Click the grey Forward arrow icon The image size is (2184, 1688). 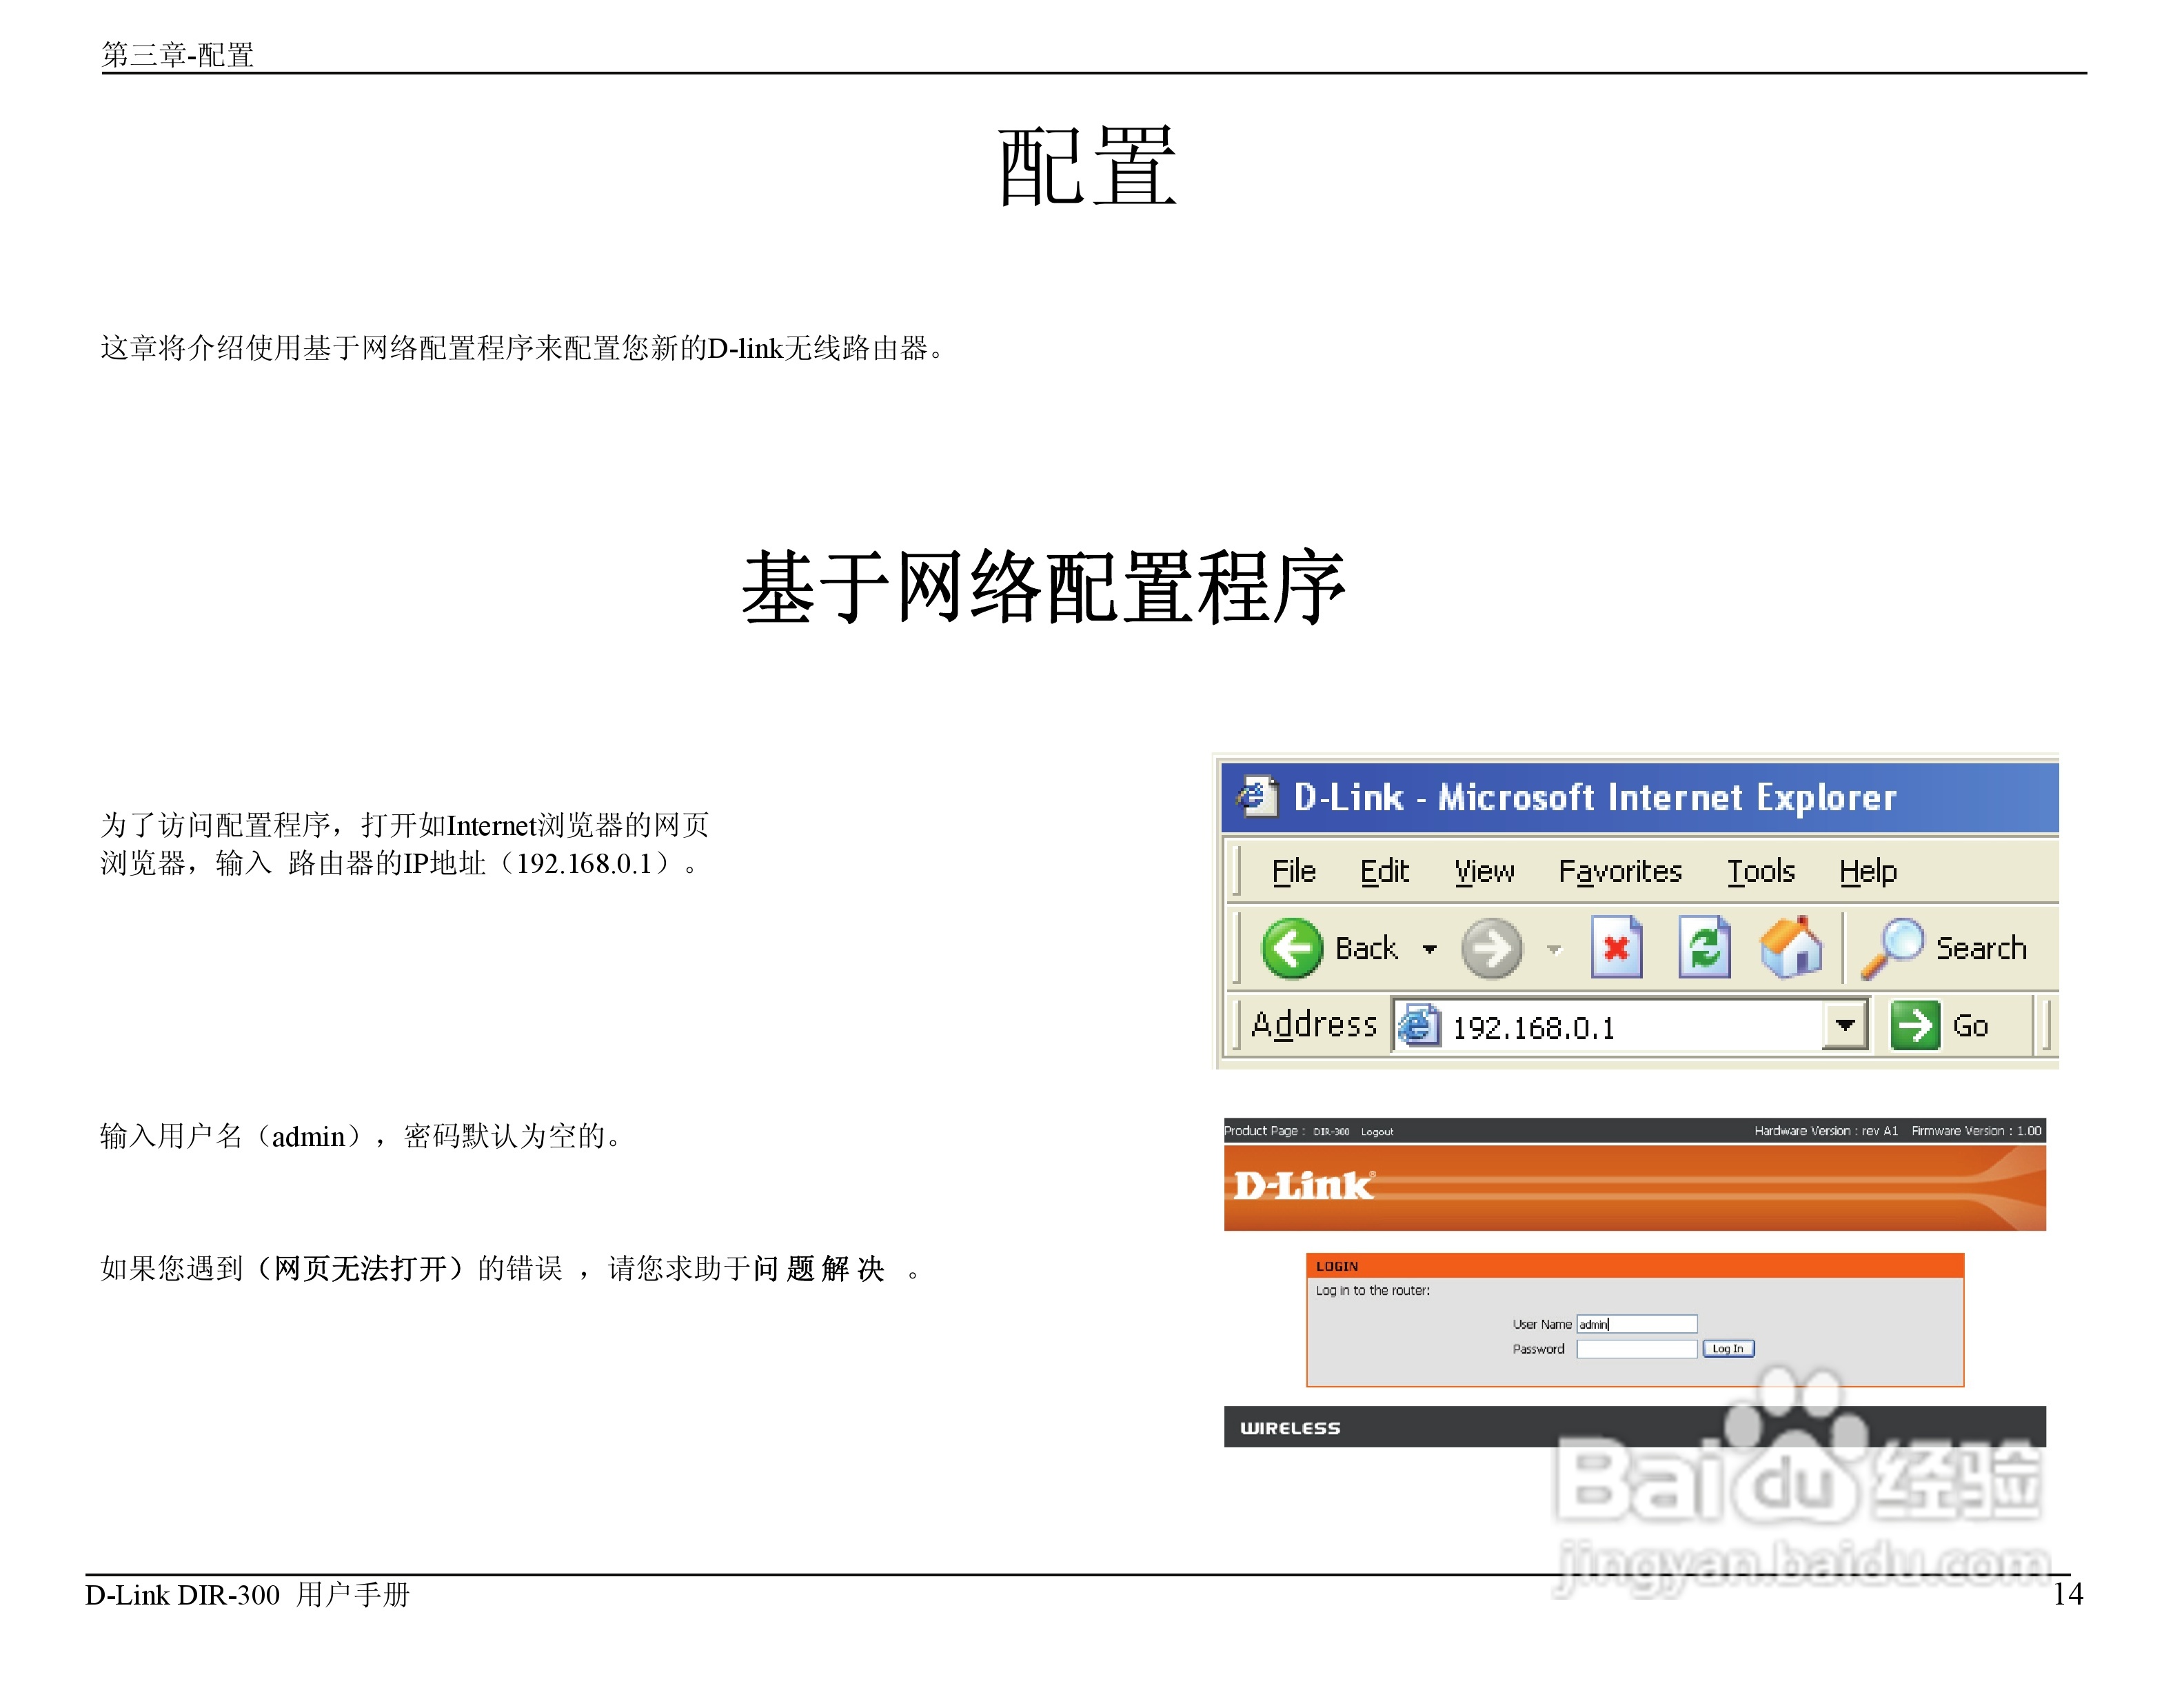1491,948
